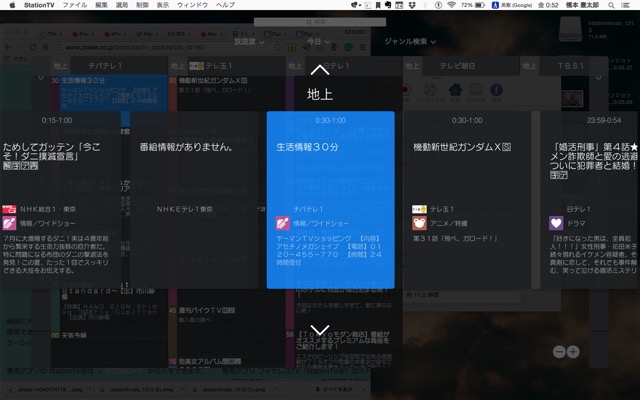The image size is (640, 400).
Task: Open the browser hamburger menu icon
Action: tap(362, 47)
